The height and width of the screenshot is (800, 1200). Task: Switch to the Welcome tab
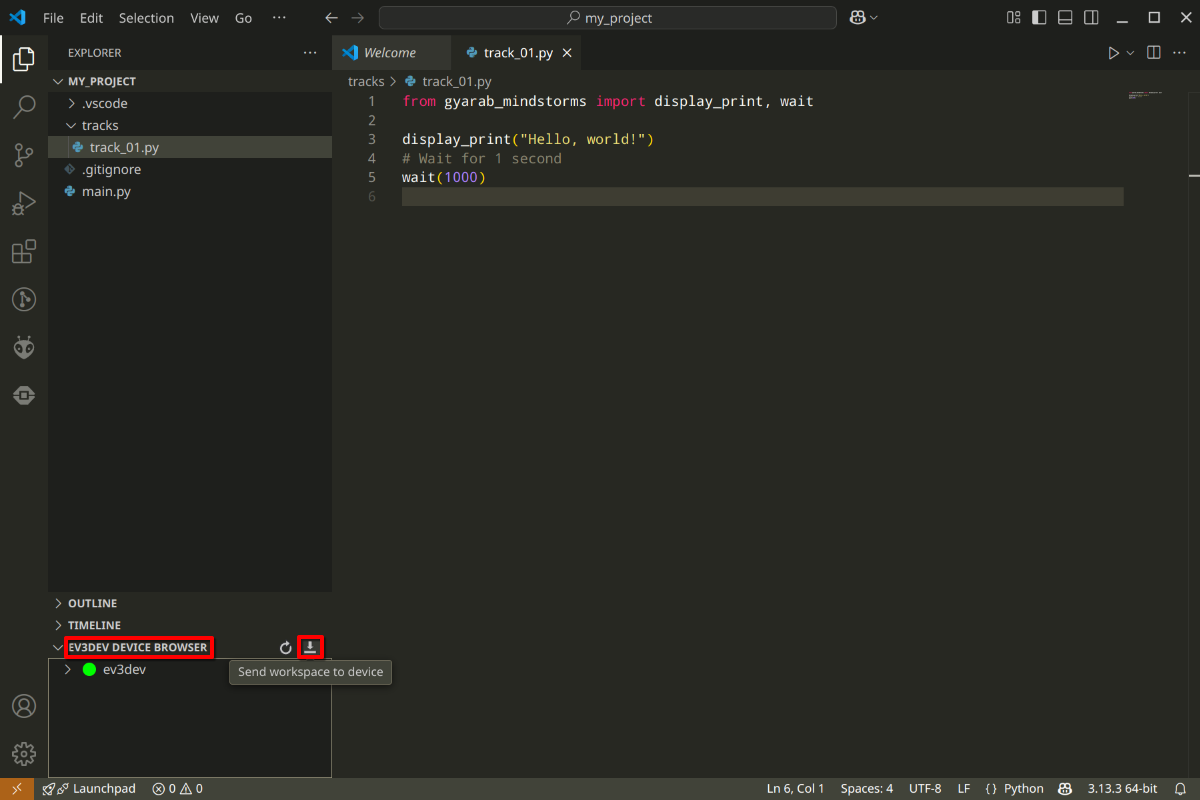tap(389, 53)
